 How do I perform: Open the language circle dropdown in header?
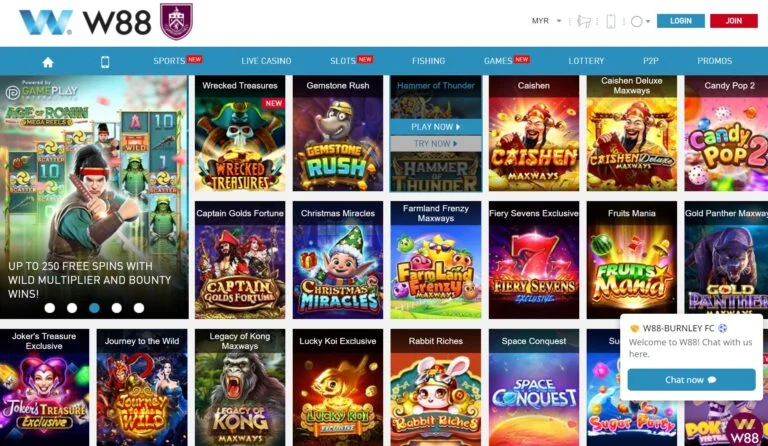(640, 21)
